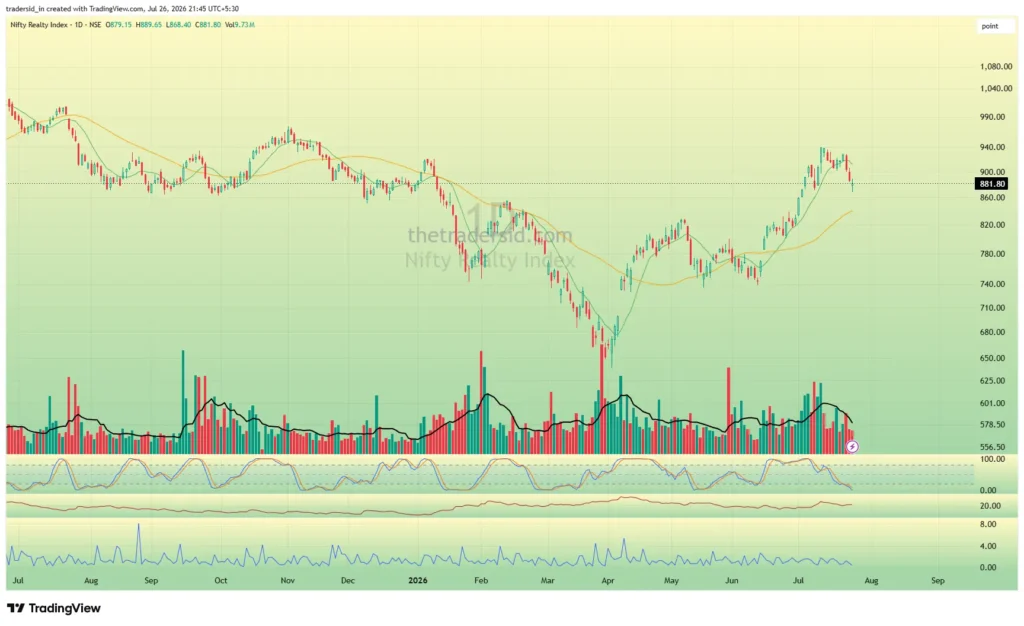1024x626 pixels.
Task: Click the Dec label on time axis
Action: pyautogui.click(x=347, y=580)
